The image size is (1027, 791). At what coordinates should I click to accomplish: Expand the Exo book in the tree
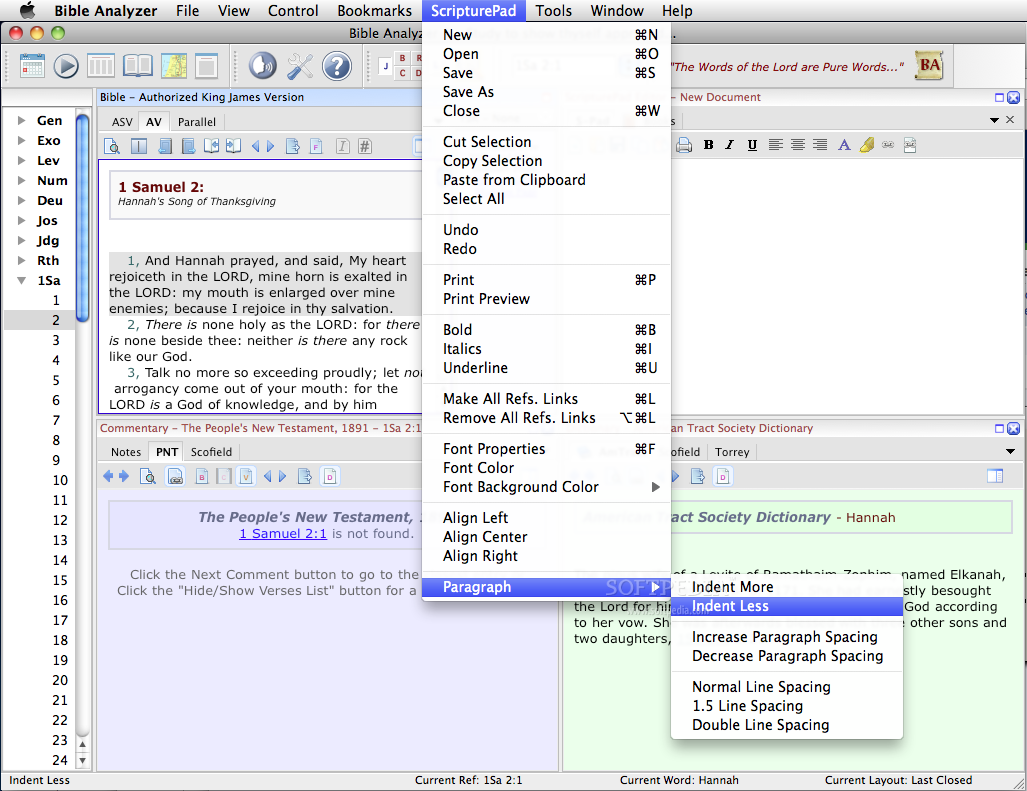[x=22, y=140]
